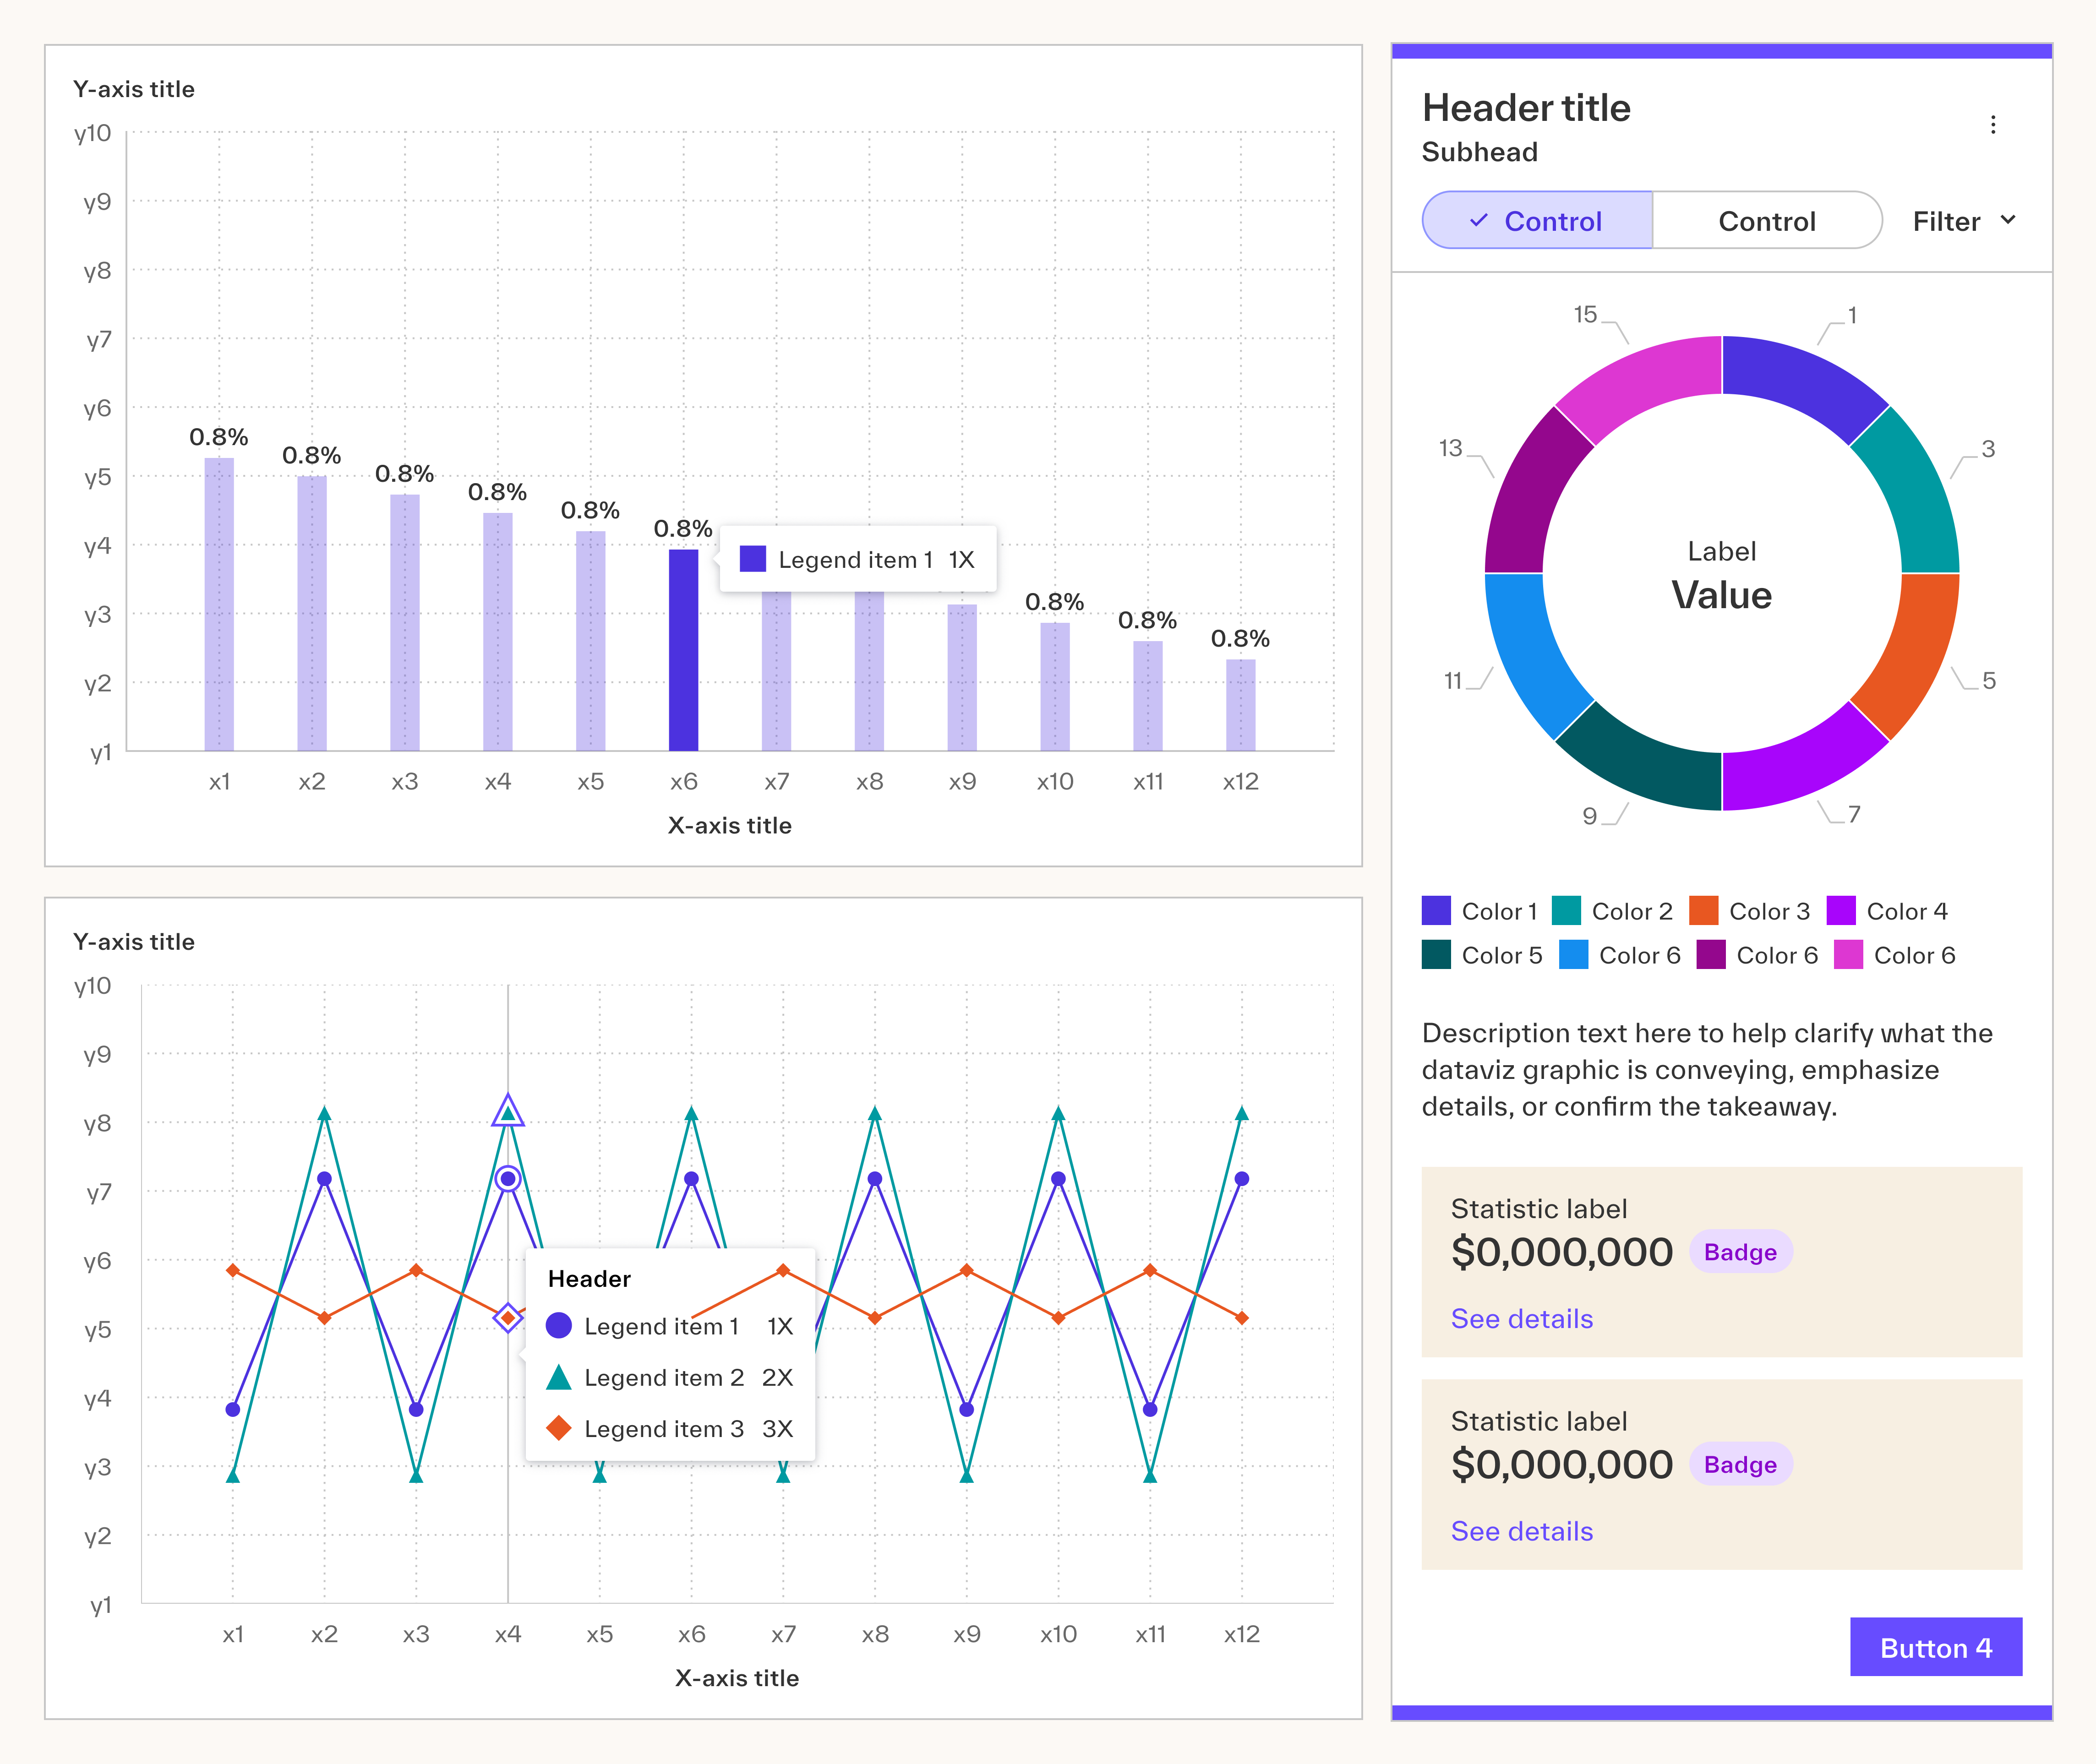
Task: Click the dark teal donut segment labeled 9
Action: 1643,765
